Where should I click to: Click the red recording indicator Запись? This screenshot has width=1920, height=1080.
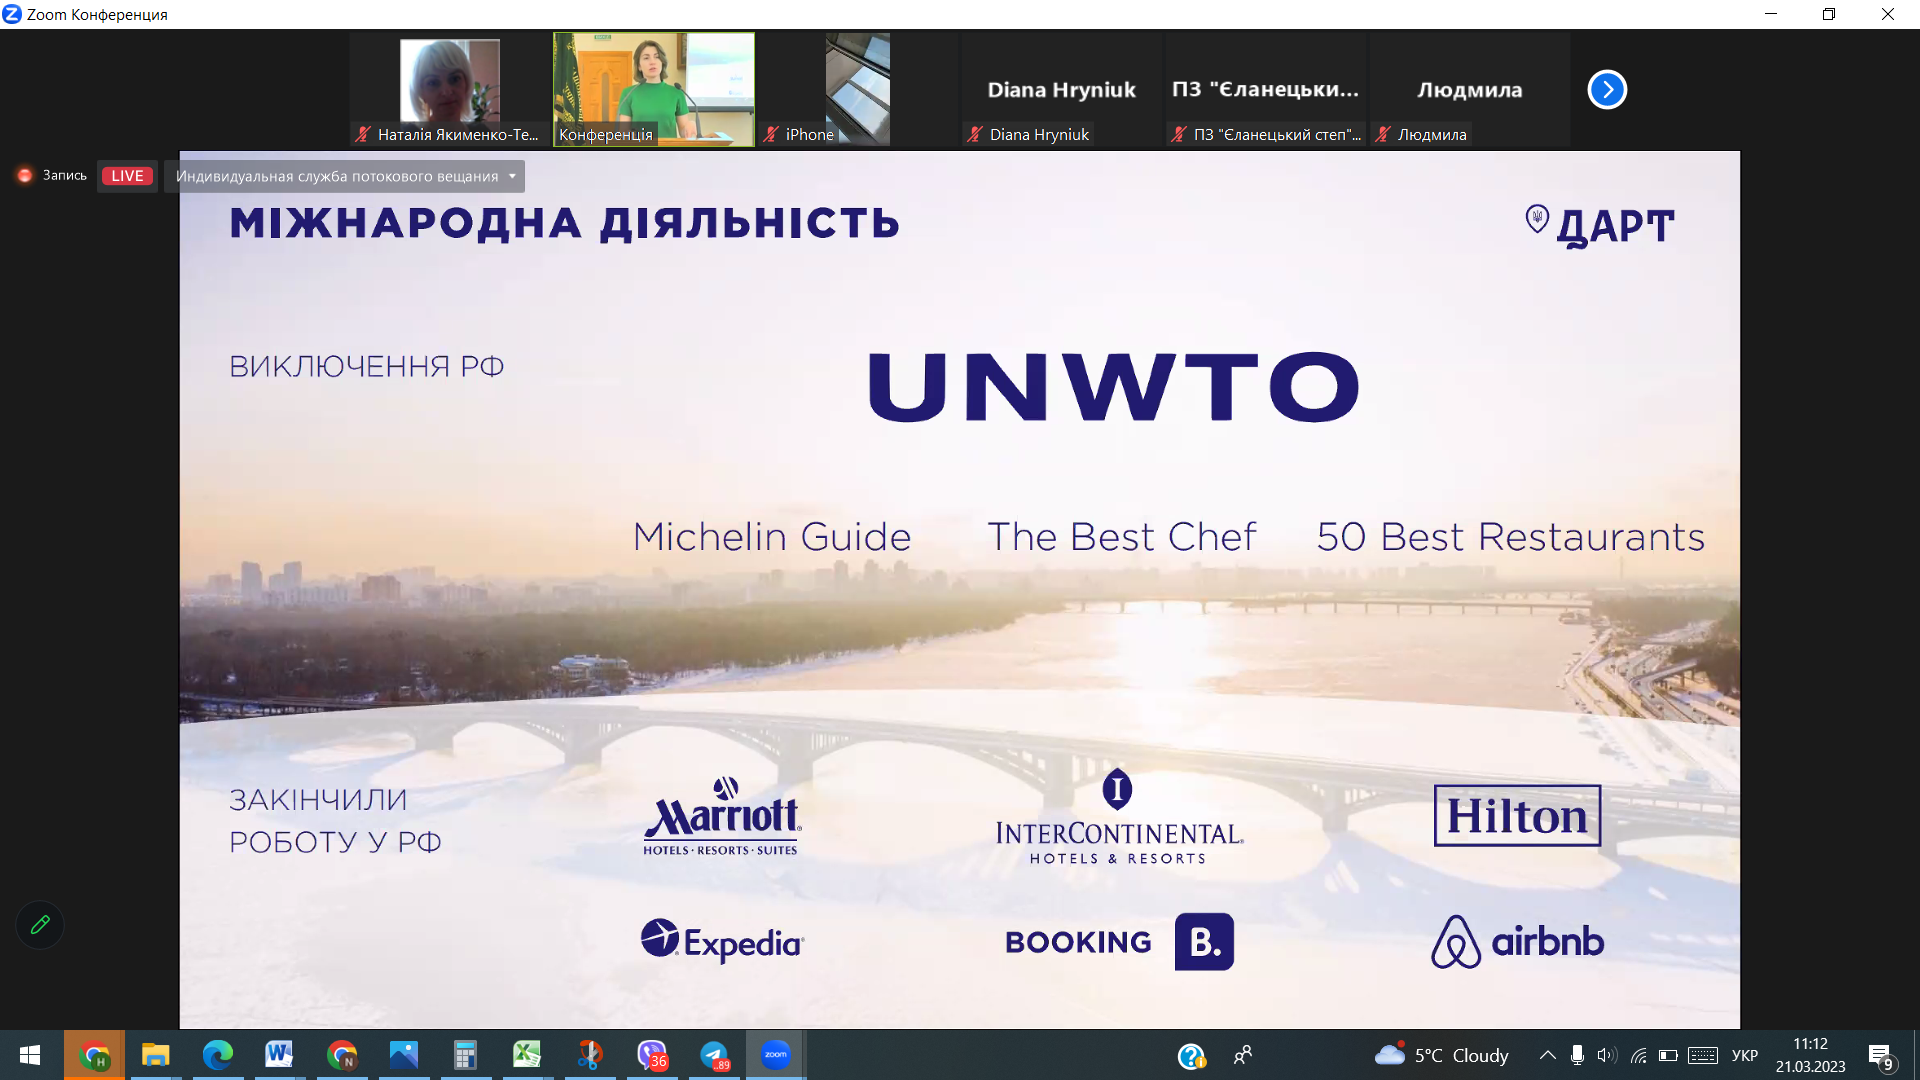pyautogui.click(x=52, y=176)
